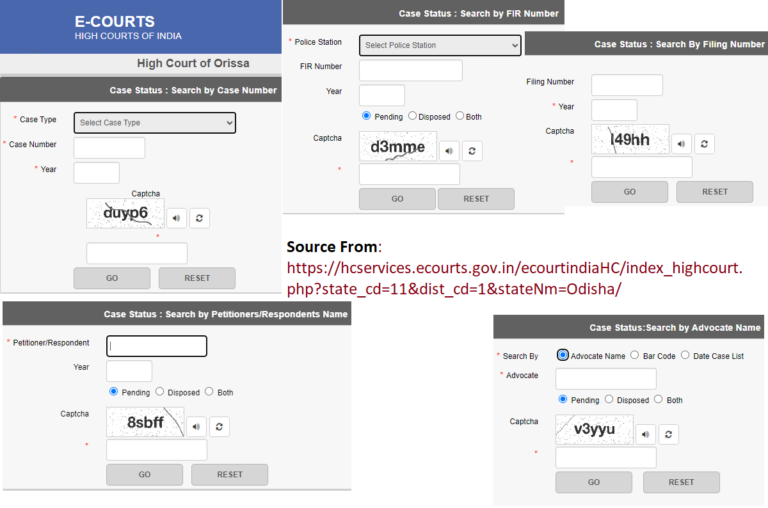The image size is (768, 508).
Task: Expand the Select Police Station dropdown
Action: (x=440, y=45)
